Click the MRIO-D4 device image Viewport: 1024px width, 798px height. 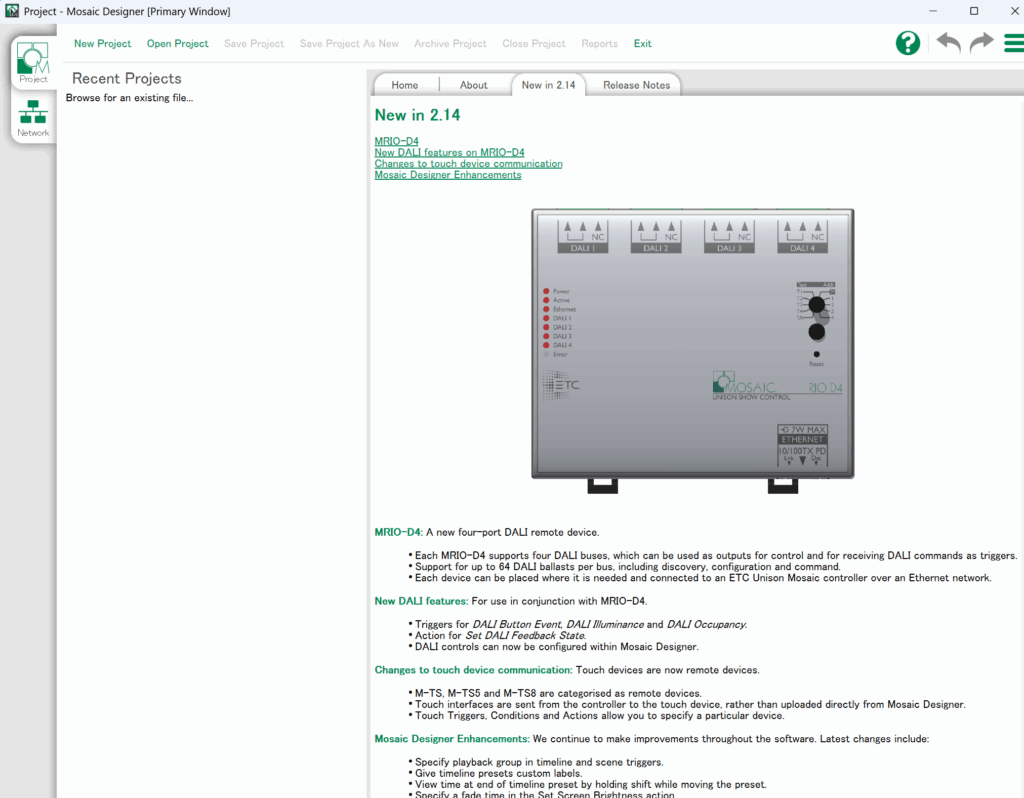point(693,350)
